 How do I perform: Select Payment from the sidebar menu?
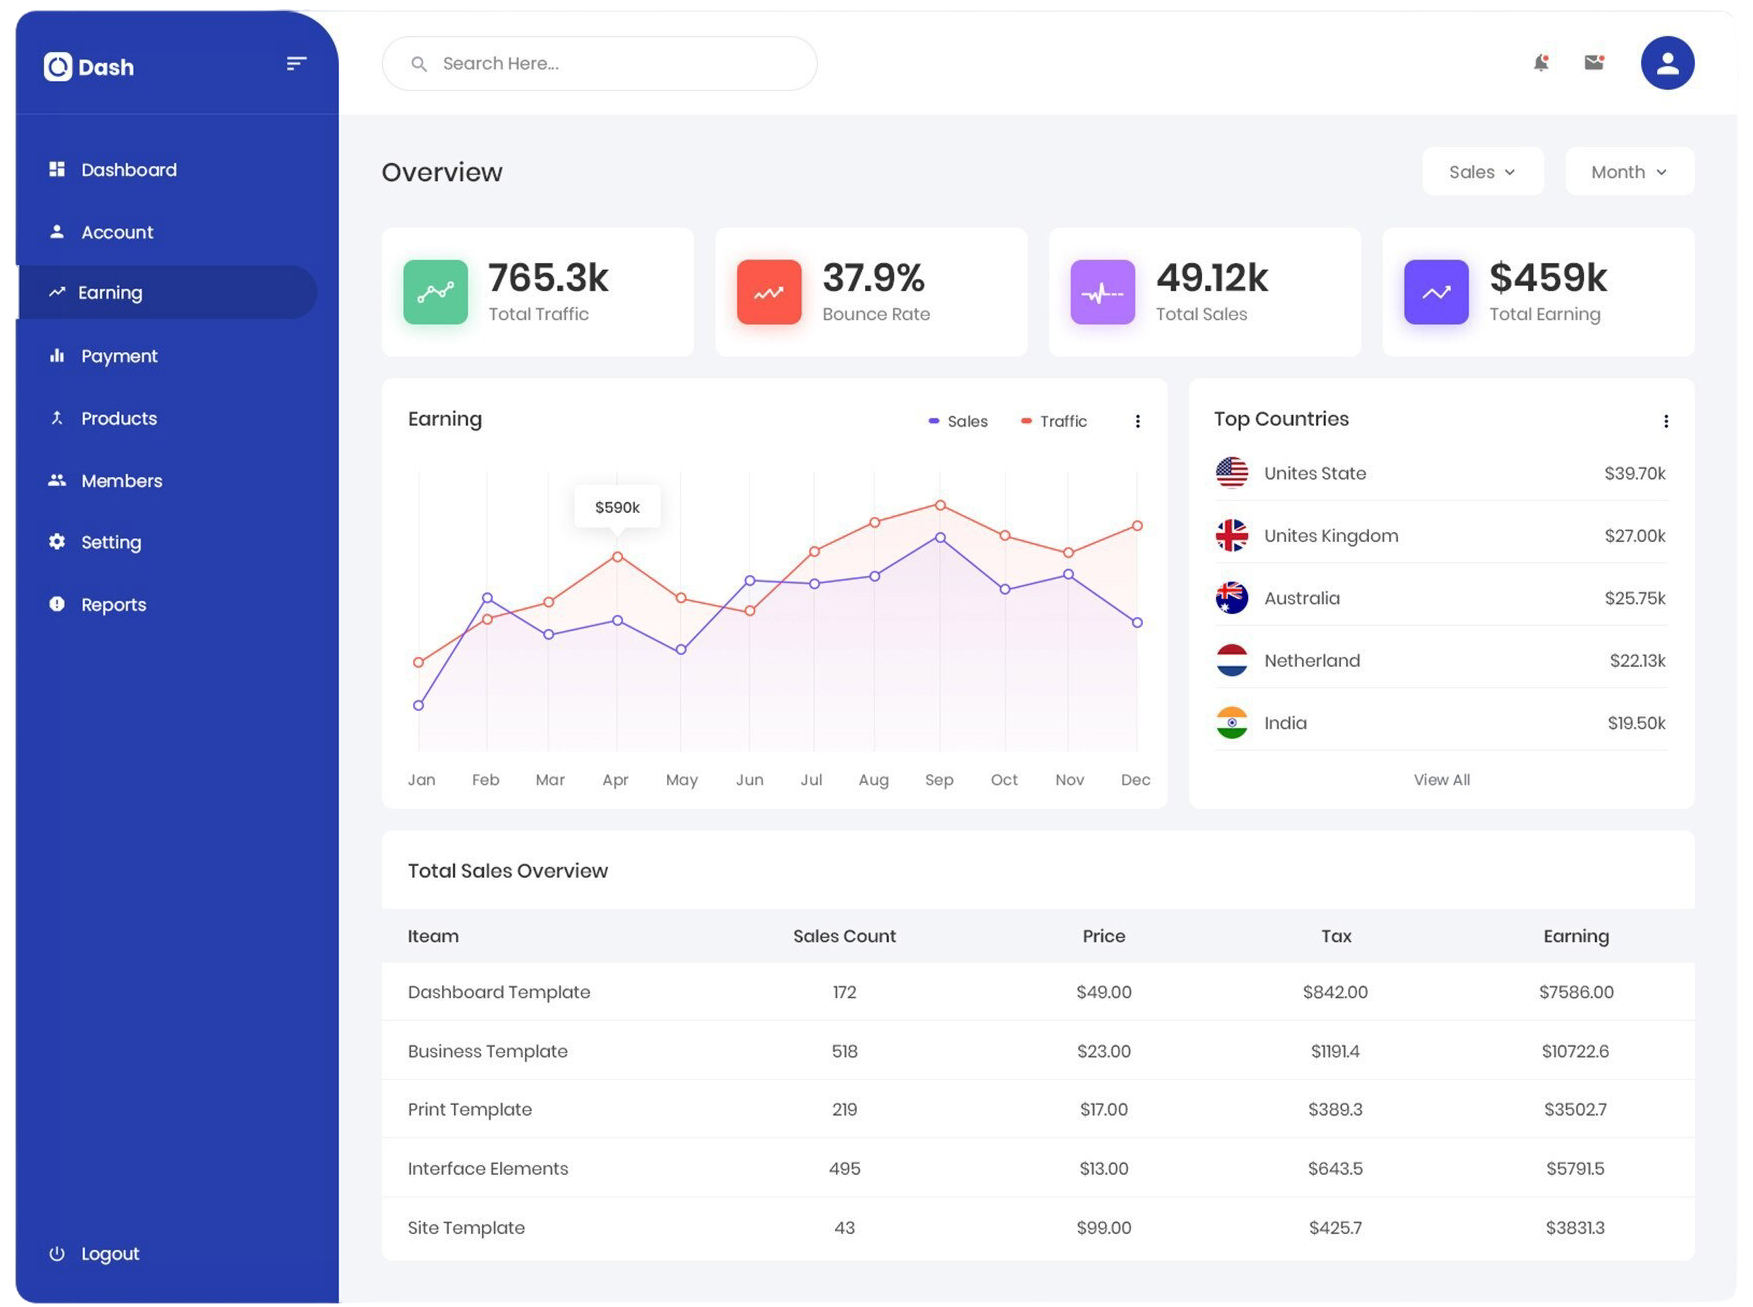coord(119,356)
